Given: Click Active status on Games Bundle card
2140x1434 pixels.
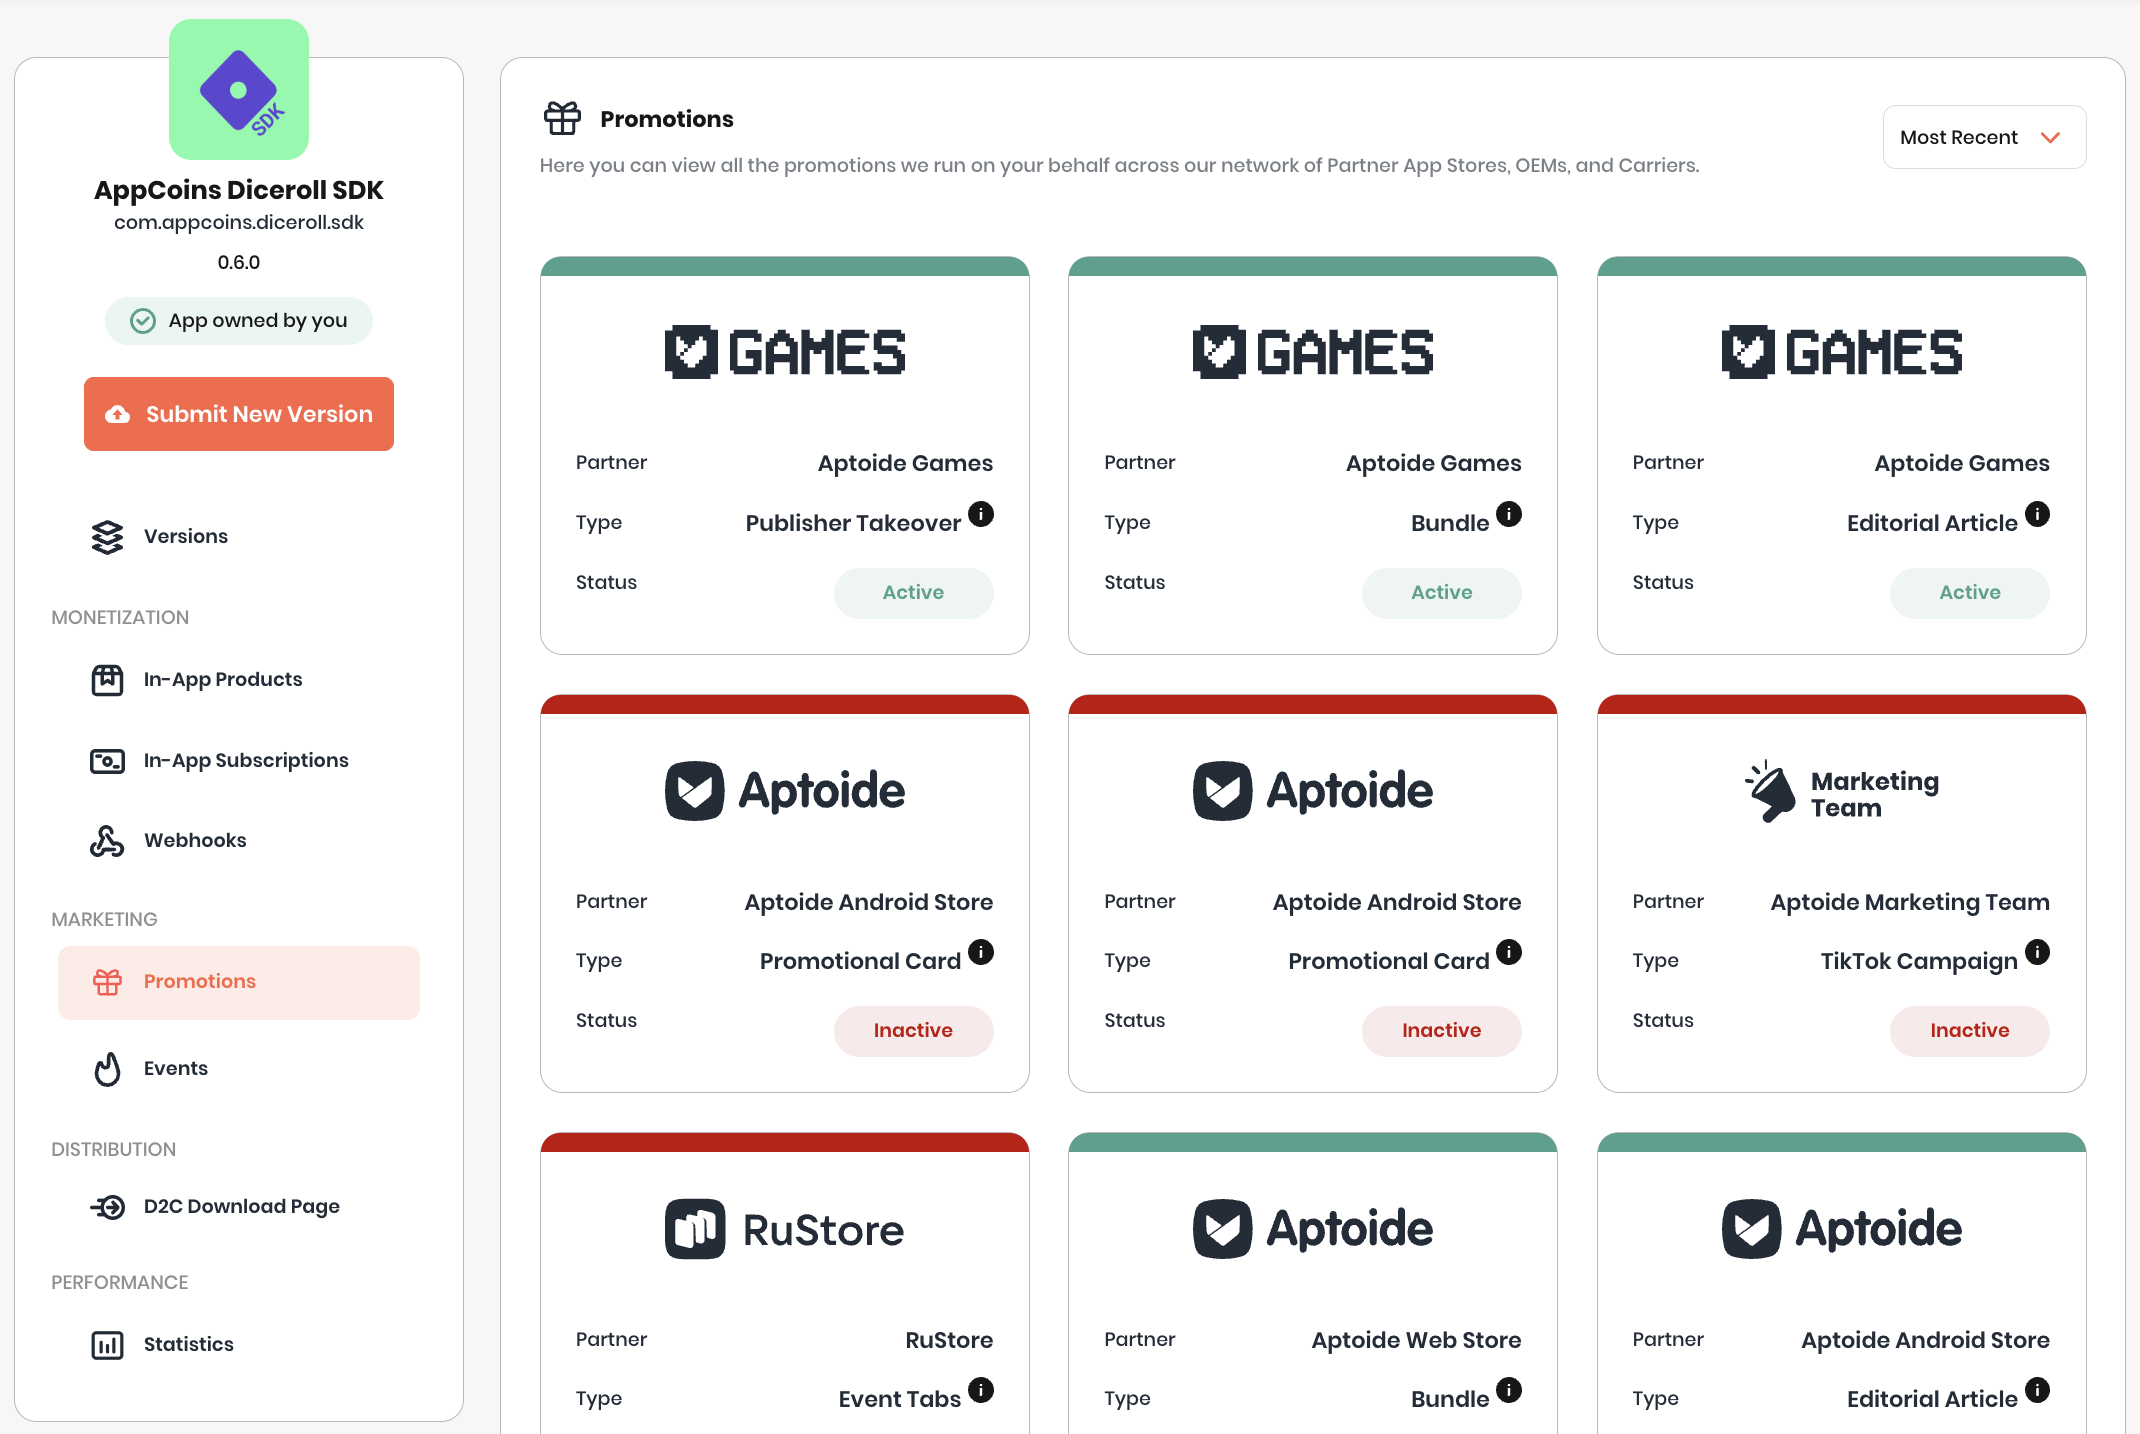Looking at the screenshot, I should (1441, 593).
